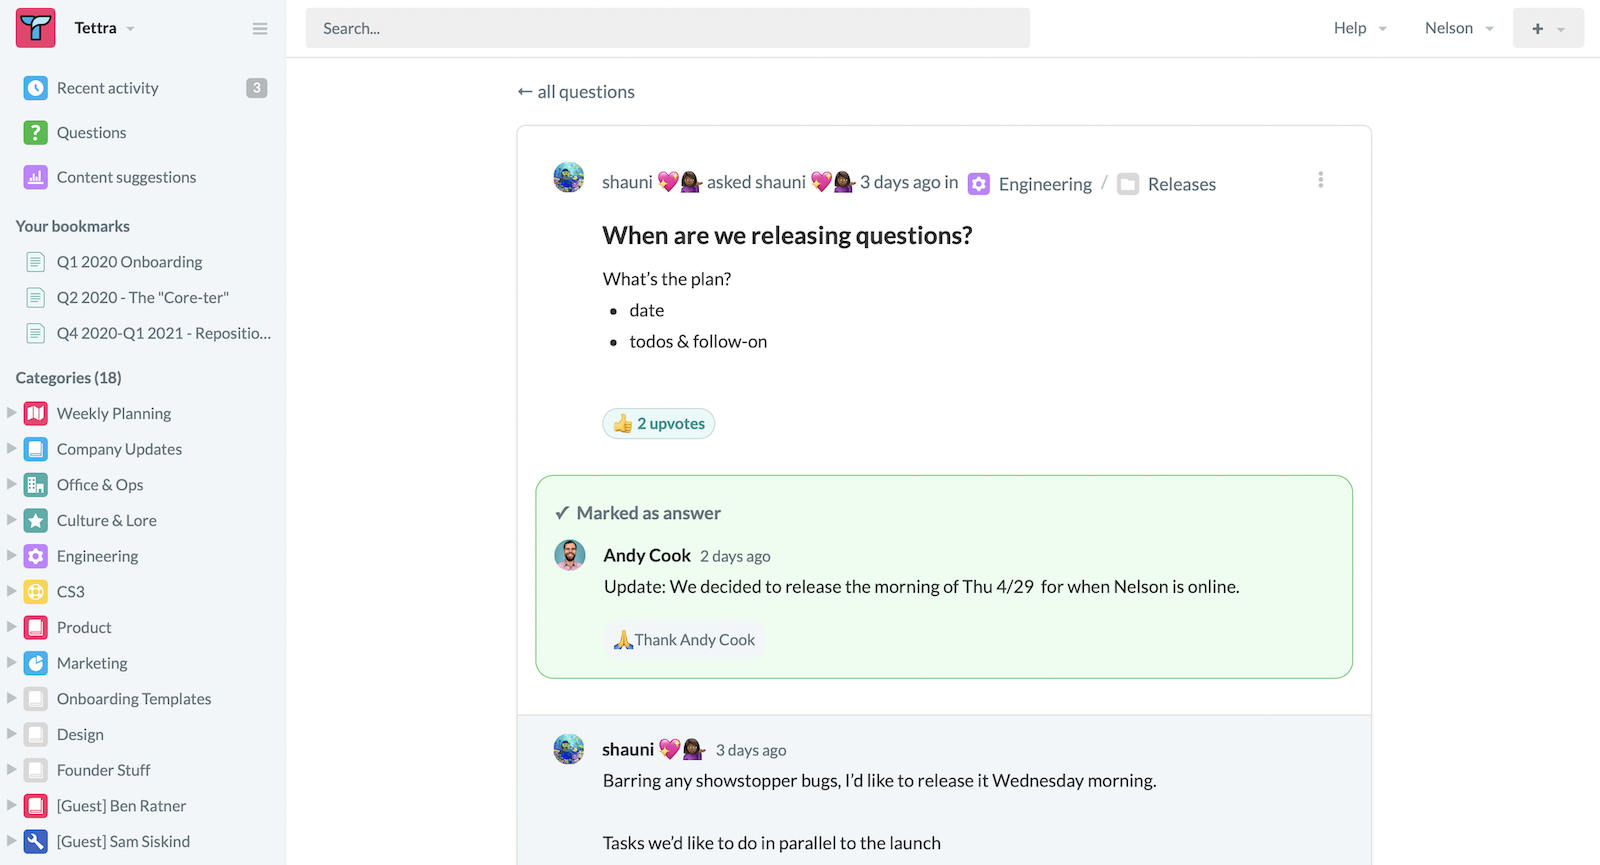Click the Weekly Planning map icon
The height and width of the screenshot is (865, 1600).
pos(36,413)
